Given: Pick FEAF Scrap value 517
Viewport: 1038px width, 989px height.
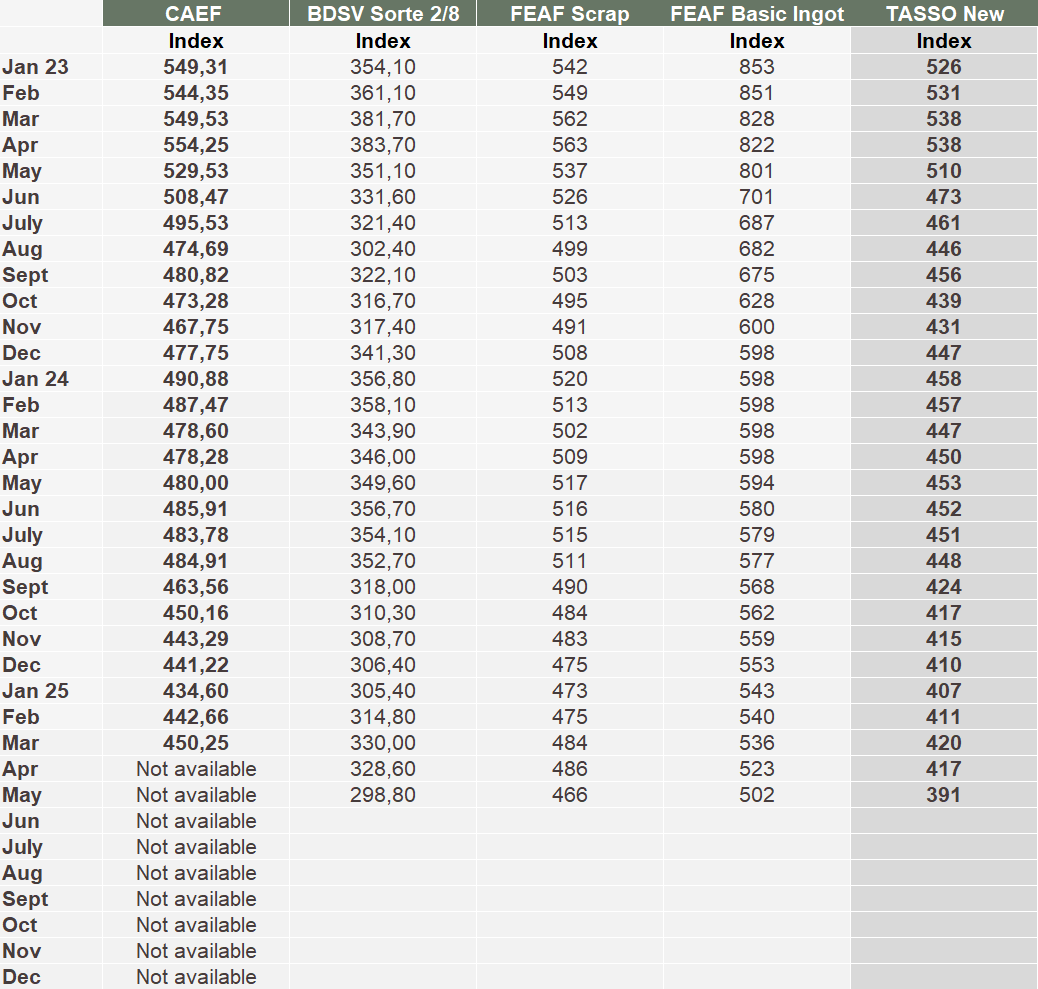Looking at the screenshot, I should pyautogui.click(x=570, y=483).
